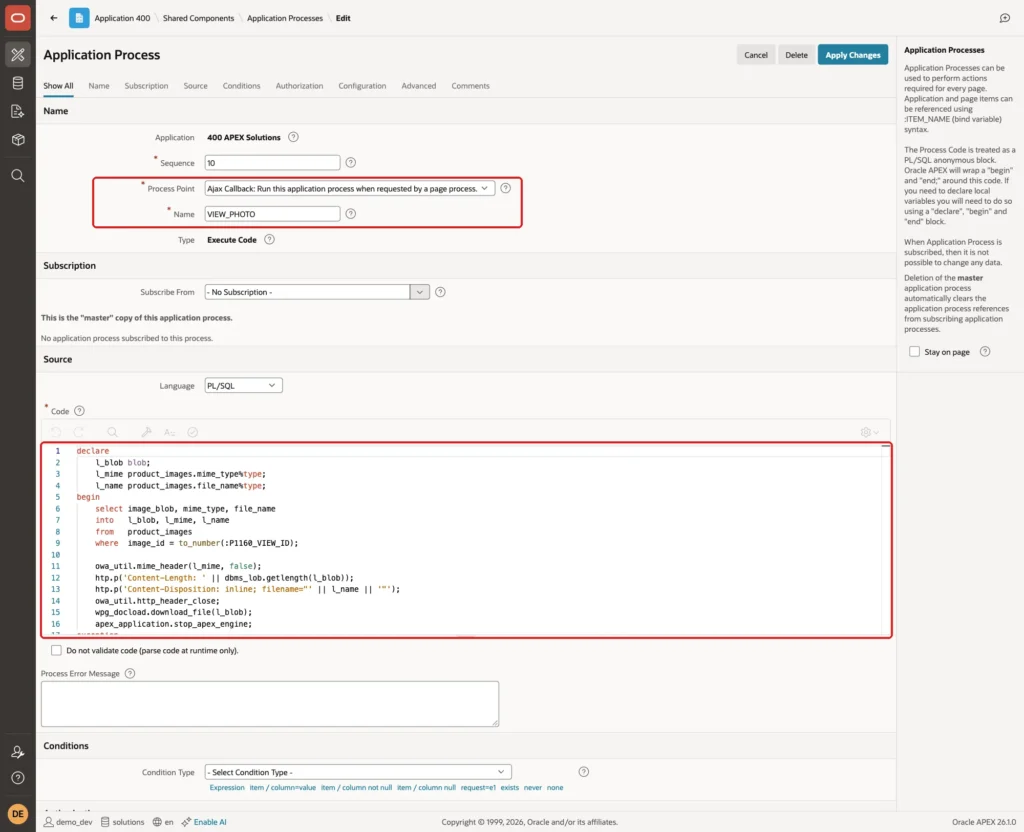Go to Shared Components breadcrumb
Screen dimensions: 1024x832
[x=198, y=18]
